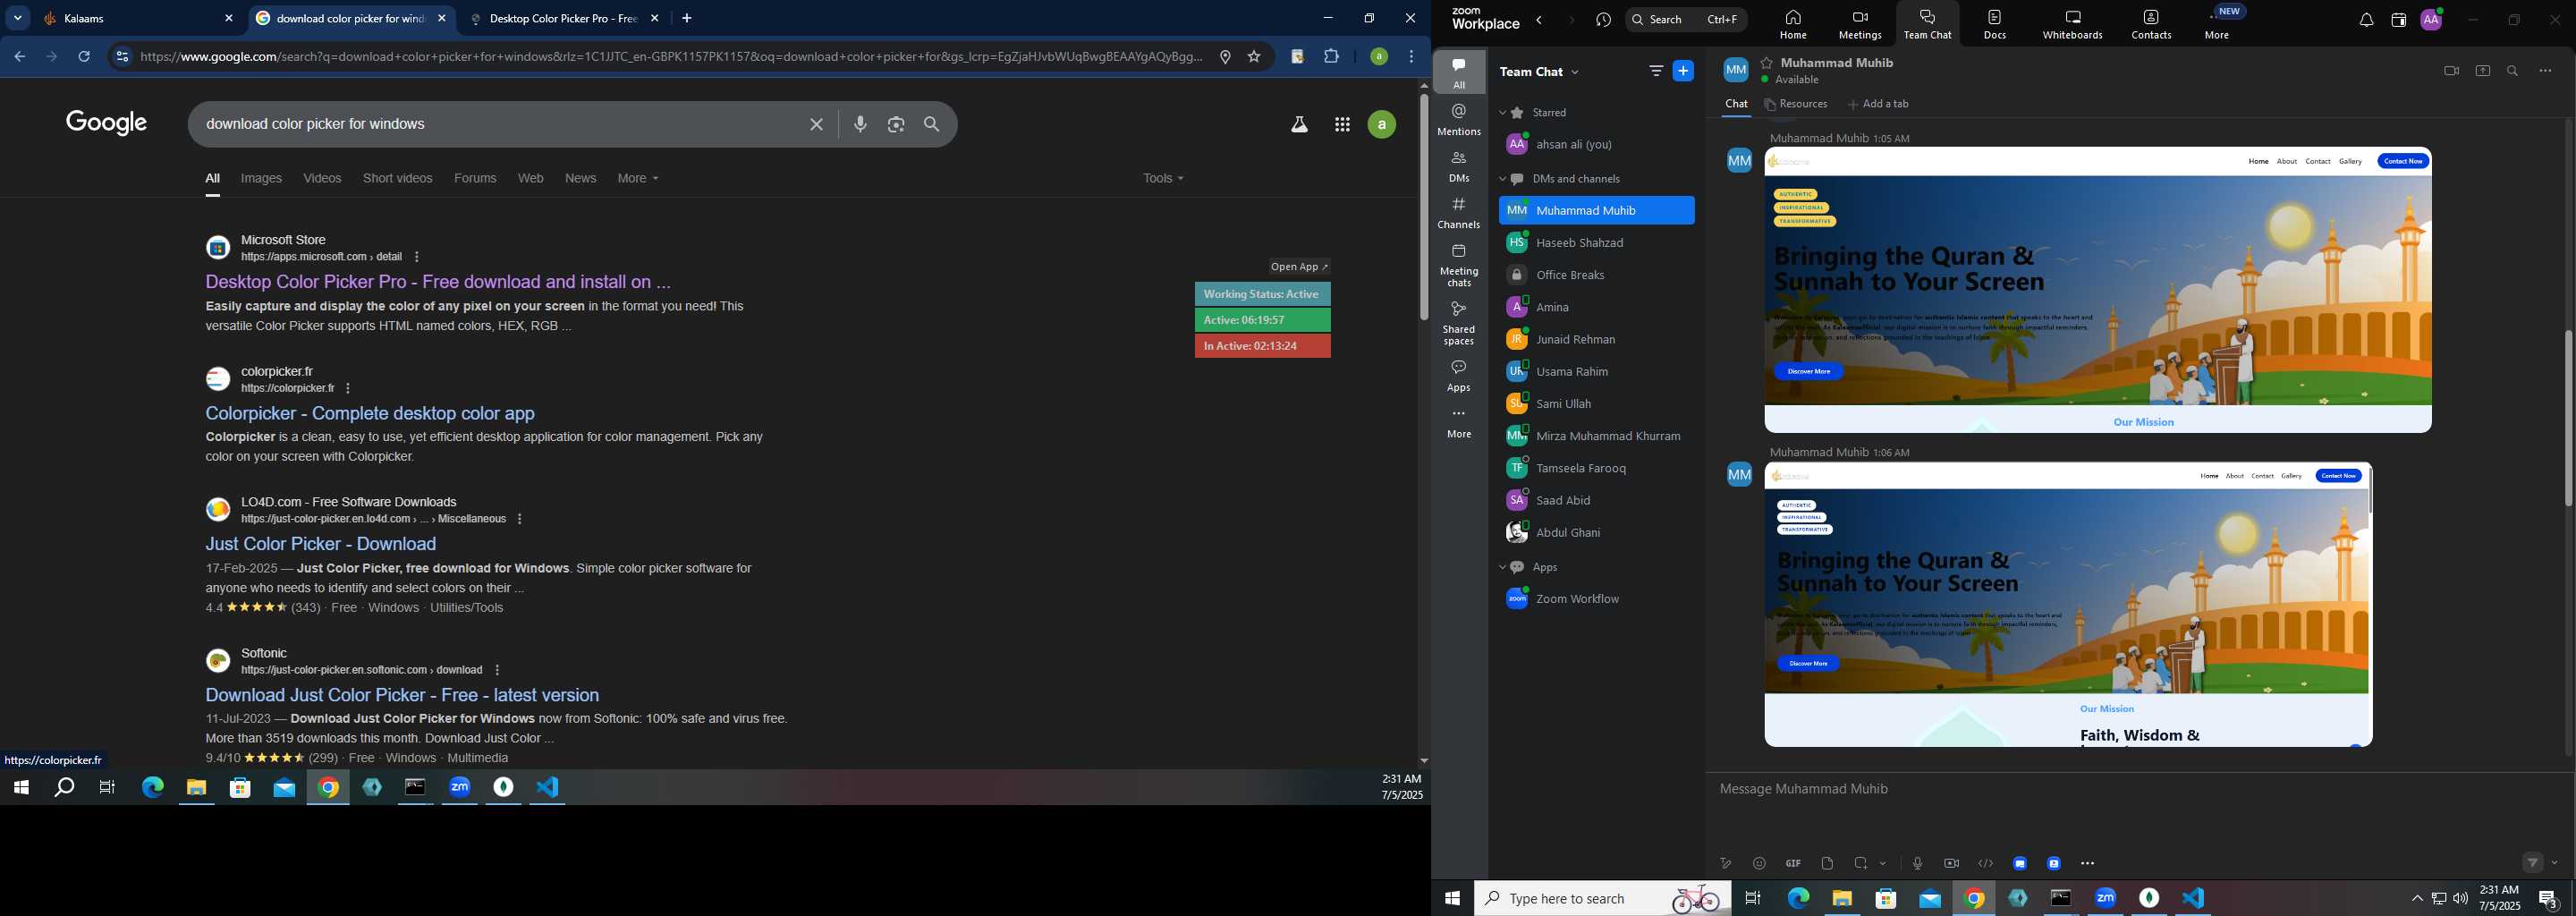Click Add a tab in chat

(x=1878, y=104)
